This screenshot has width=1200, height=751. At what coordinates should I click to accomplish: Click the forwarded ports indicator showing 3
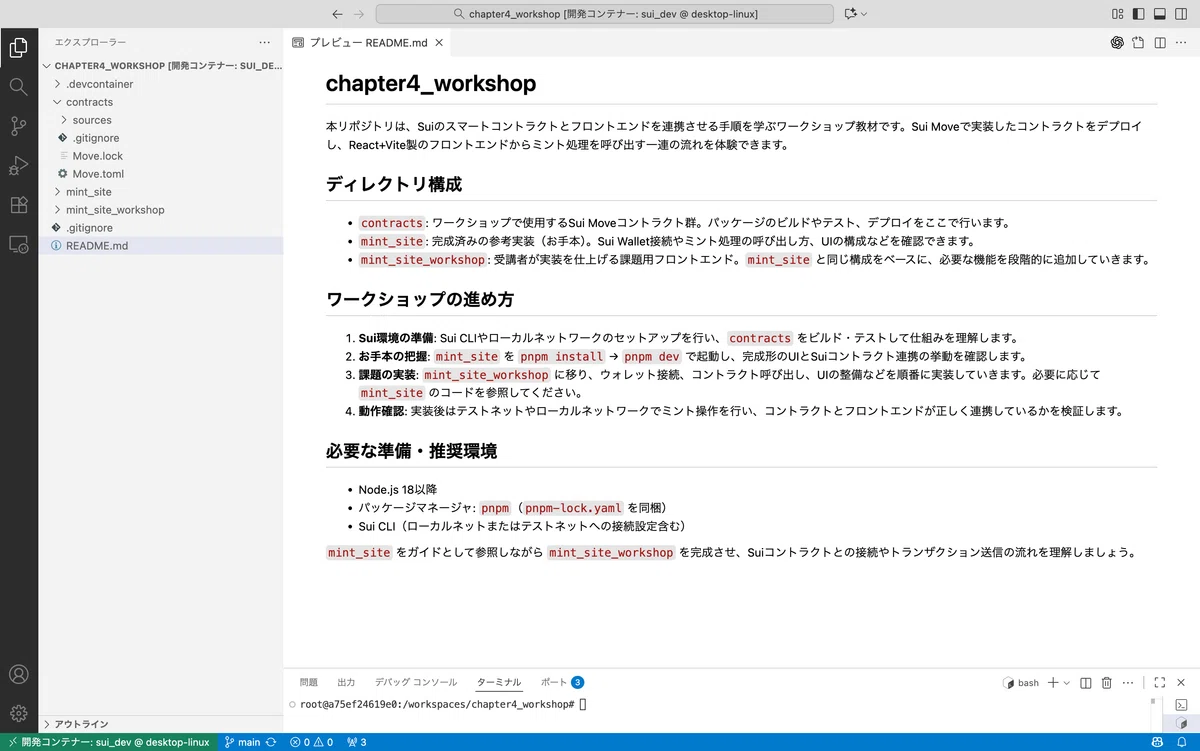point(356,742)
